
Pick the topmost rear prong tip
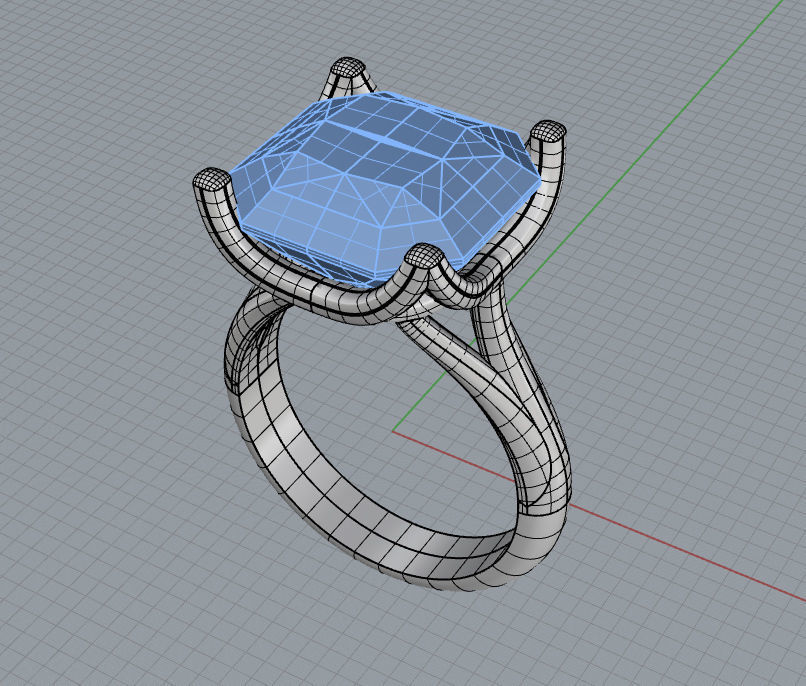coord(348,67)
